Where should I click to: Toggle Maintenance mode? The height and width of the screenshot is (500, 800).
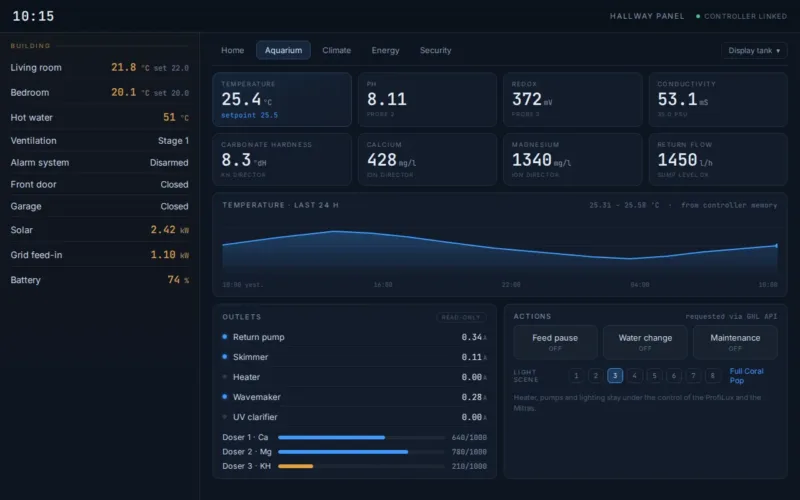735,342
